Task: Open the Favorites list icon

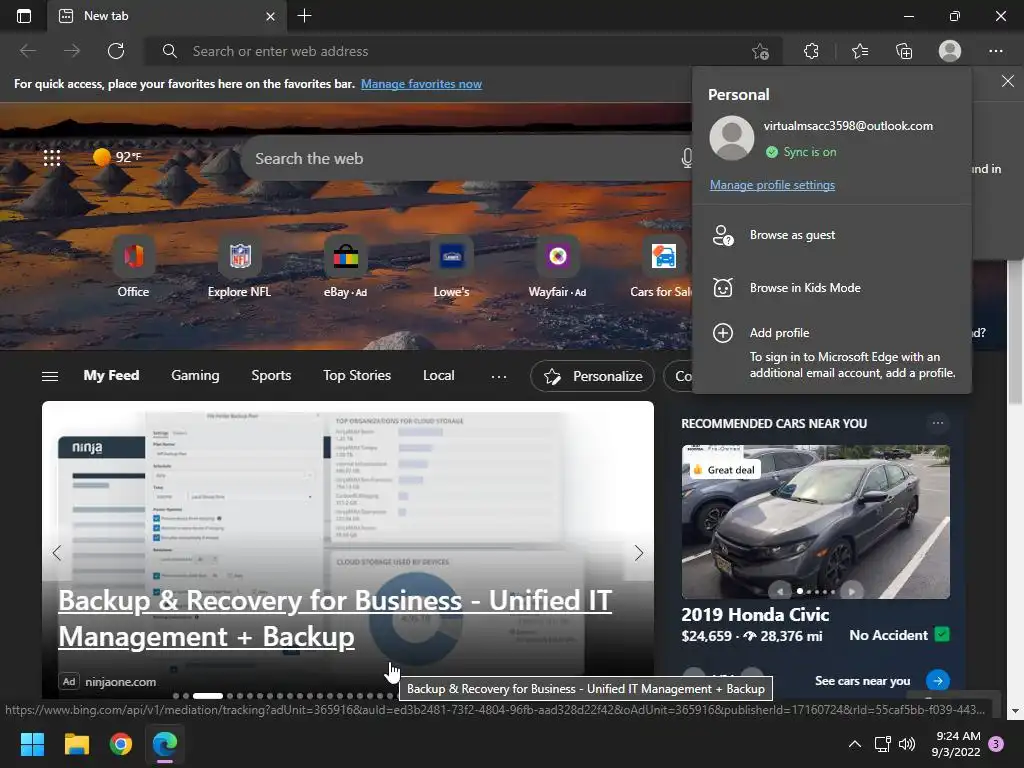Action: click(x=860, y=51)
